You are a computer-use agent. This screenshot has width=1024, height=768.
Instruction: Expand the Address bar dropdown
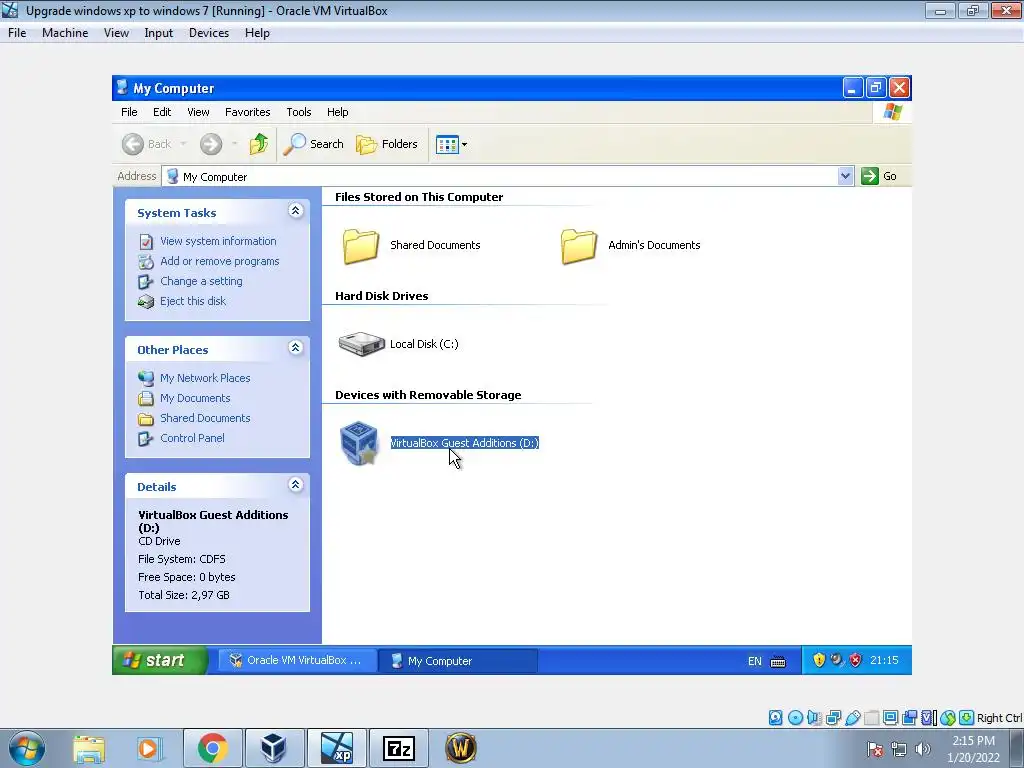(845, 176)
